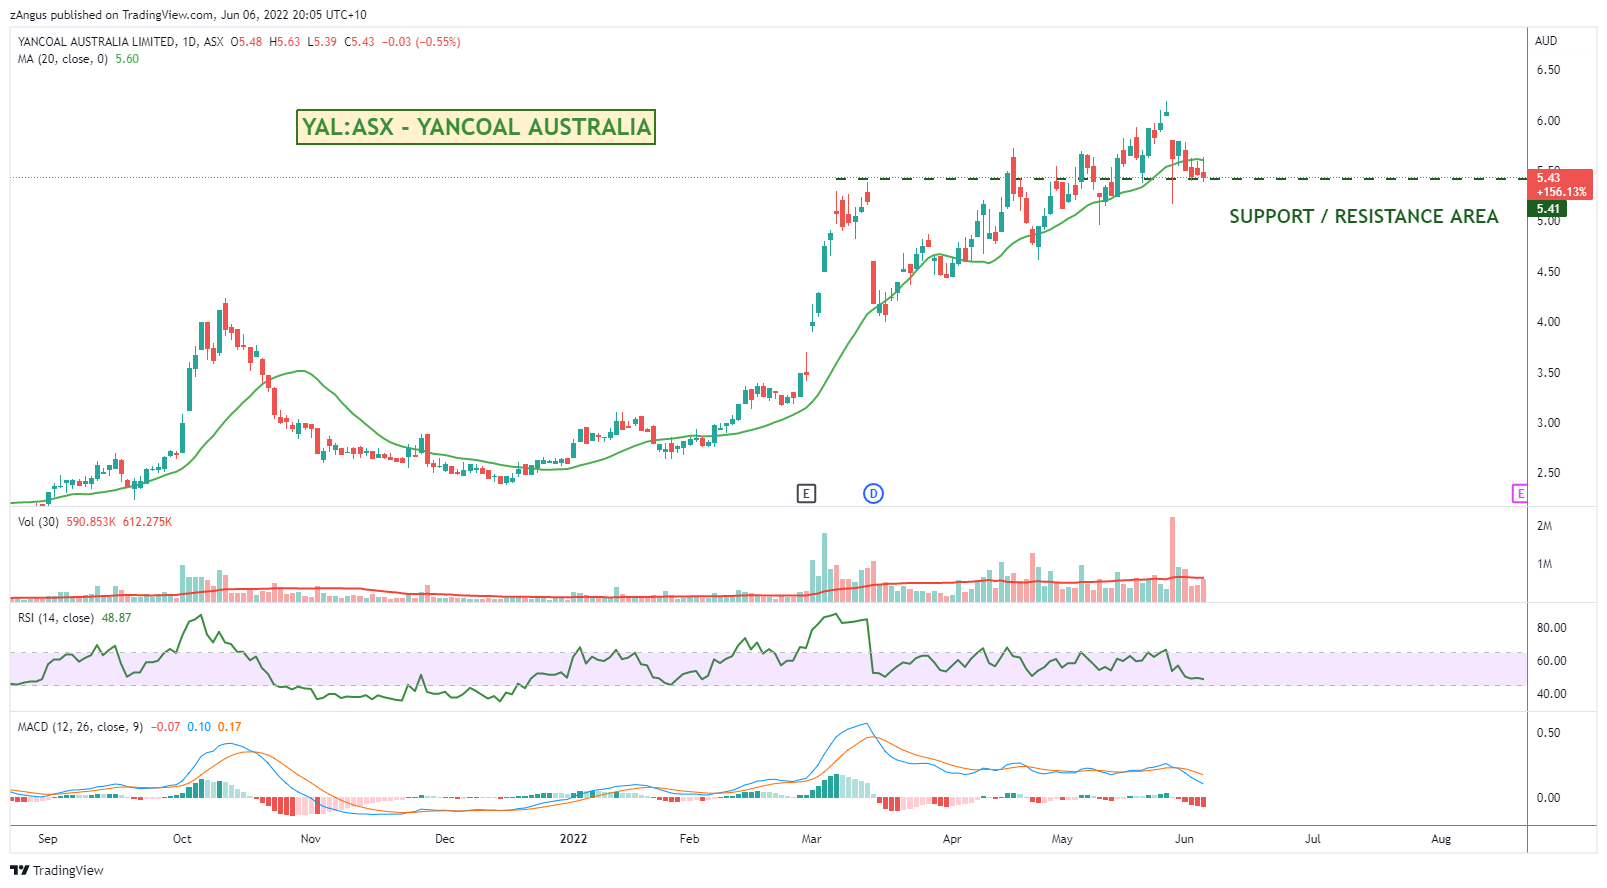Viewport: 1607px width, 888px height.
Task: Click the Mar label on time axis
Action: coord(811,839)
